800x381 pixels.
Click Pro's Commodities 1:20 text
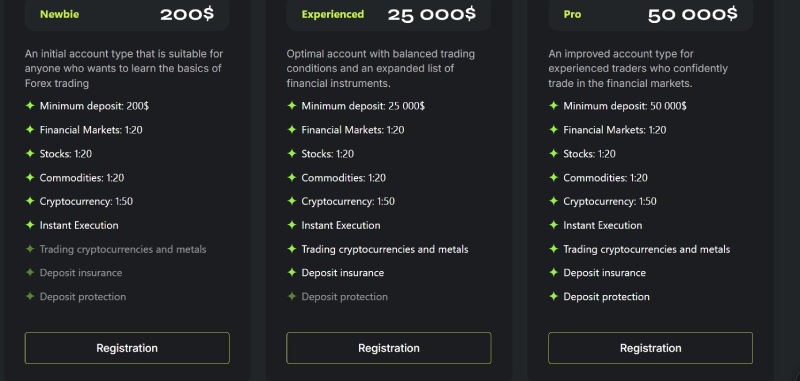click(x=605, y=178)
